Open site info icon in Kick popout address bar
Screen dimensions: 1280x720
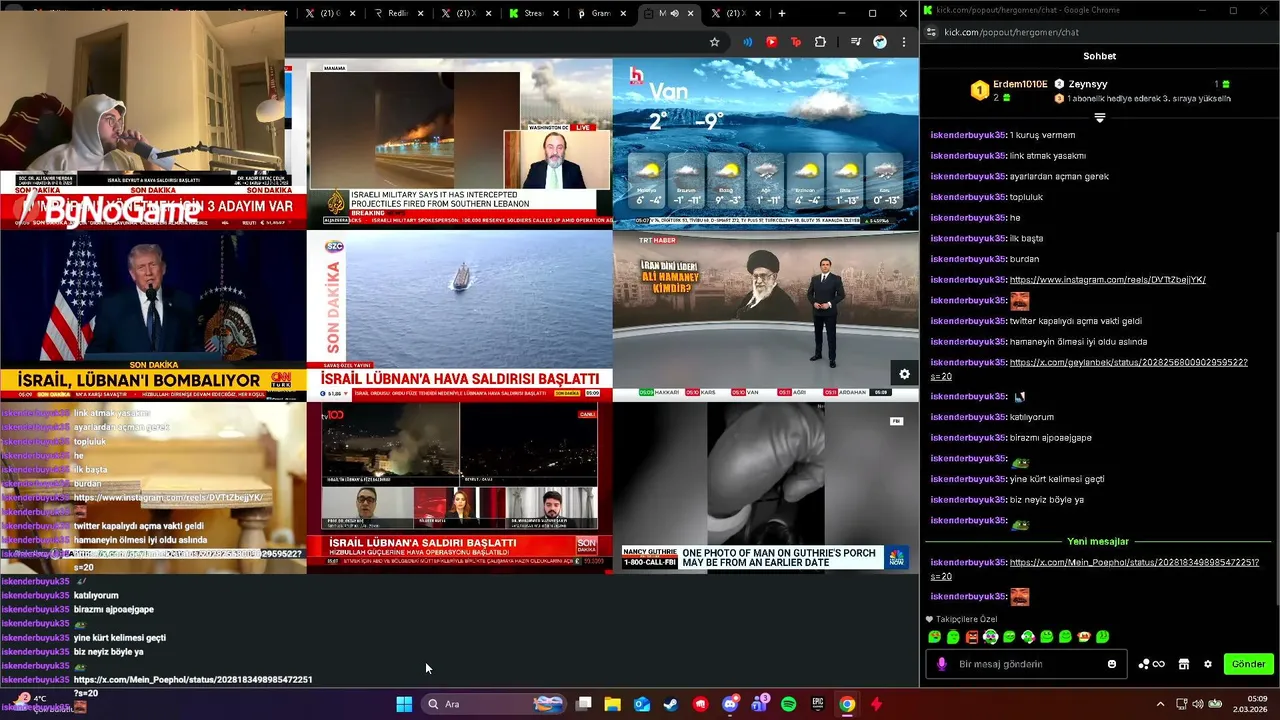tap(932, 32)
